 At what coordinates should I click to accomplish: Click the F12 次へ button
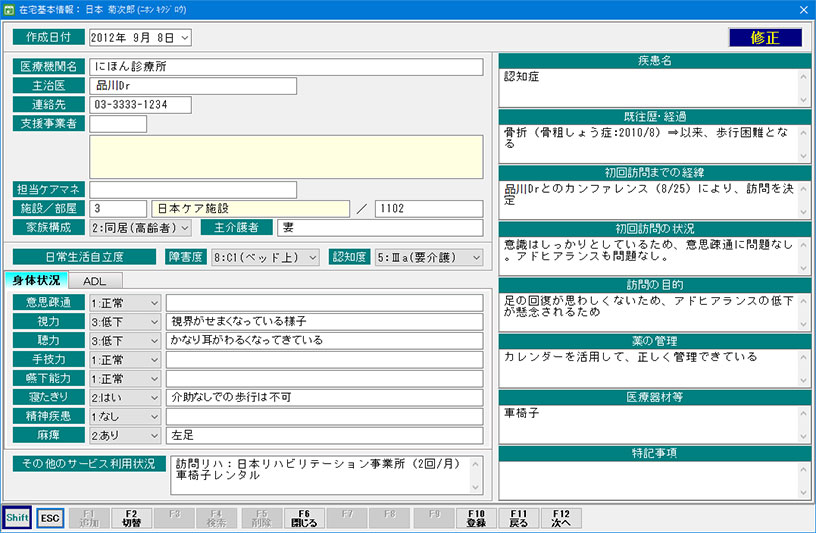(x=561, y=518)
